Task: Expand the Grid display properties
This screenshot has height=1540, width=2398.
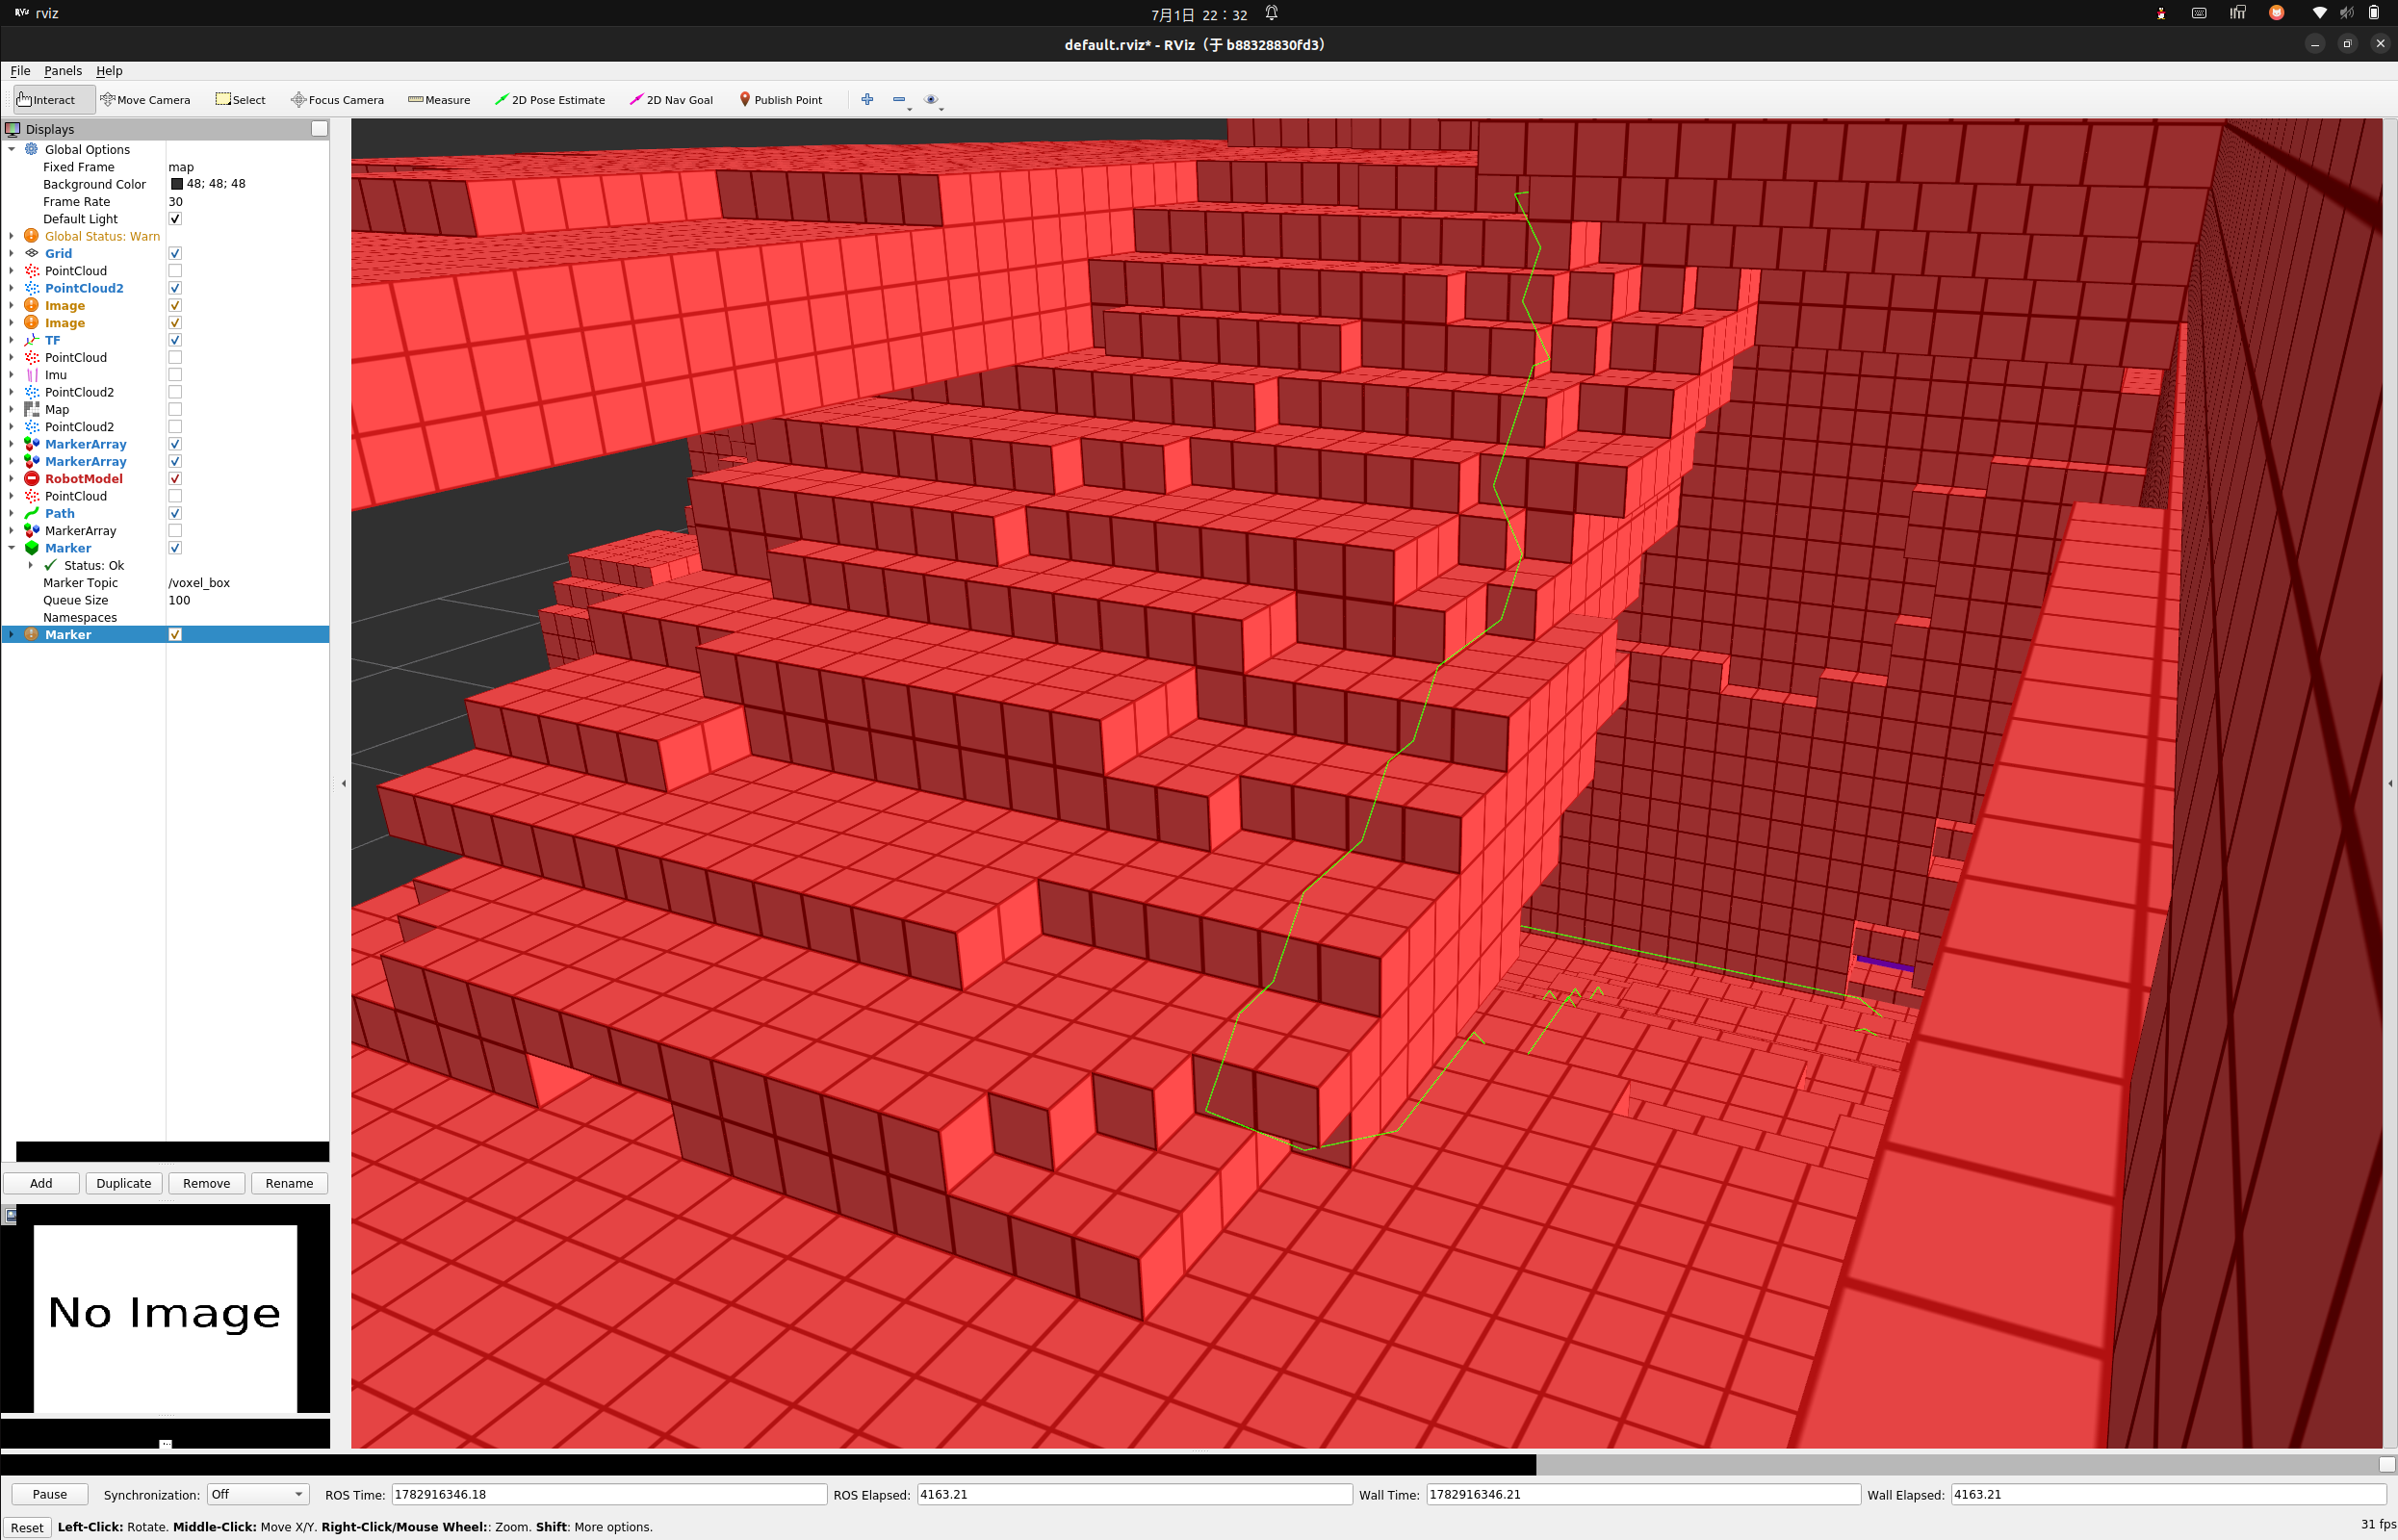Action: (x=12, y=253)
